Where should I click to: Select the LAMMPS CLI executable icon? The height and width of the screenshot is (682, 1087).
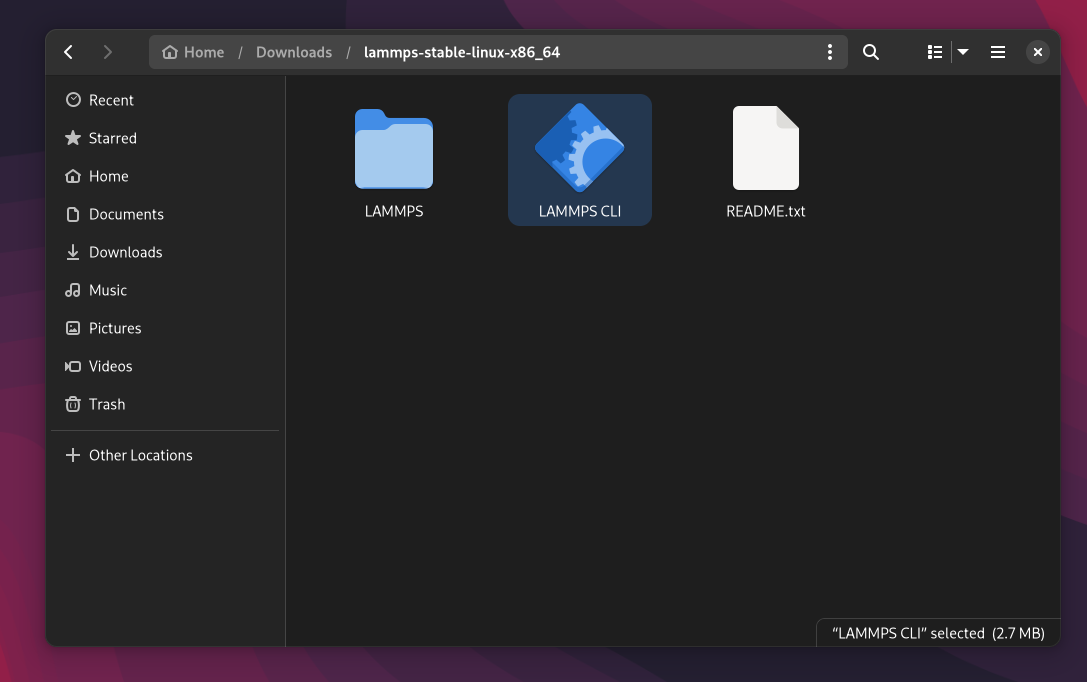(580, 148)
